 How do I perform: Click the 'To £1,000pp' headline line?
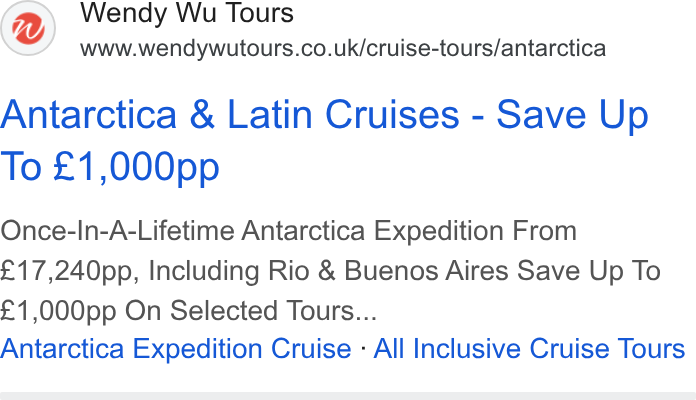[x=110, y=166]
